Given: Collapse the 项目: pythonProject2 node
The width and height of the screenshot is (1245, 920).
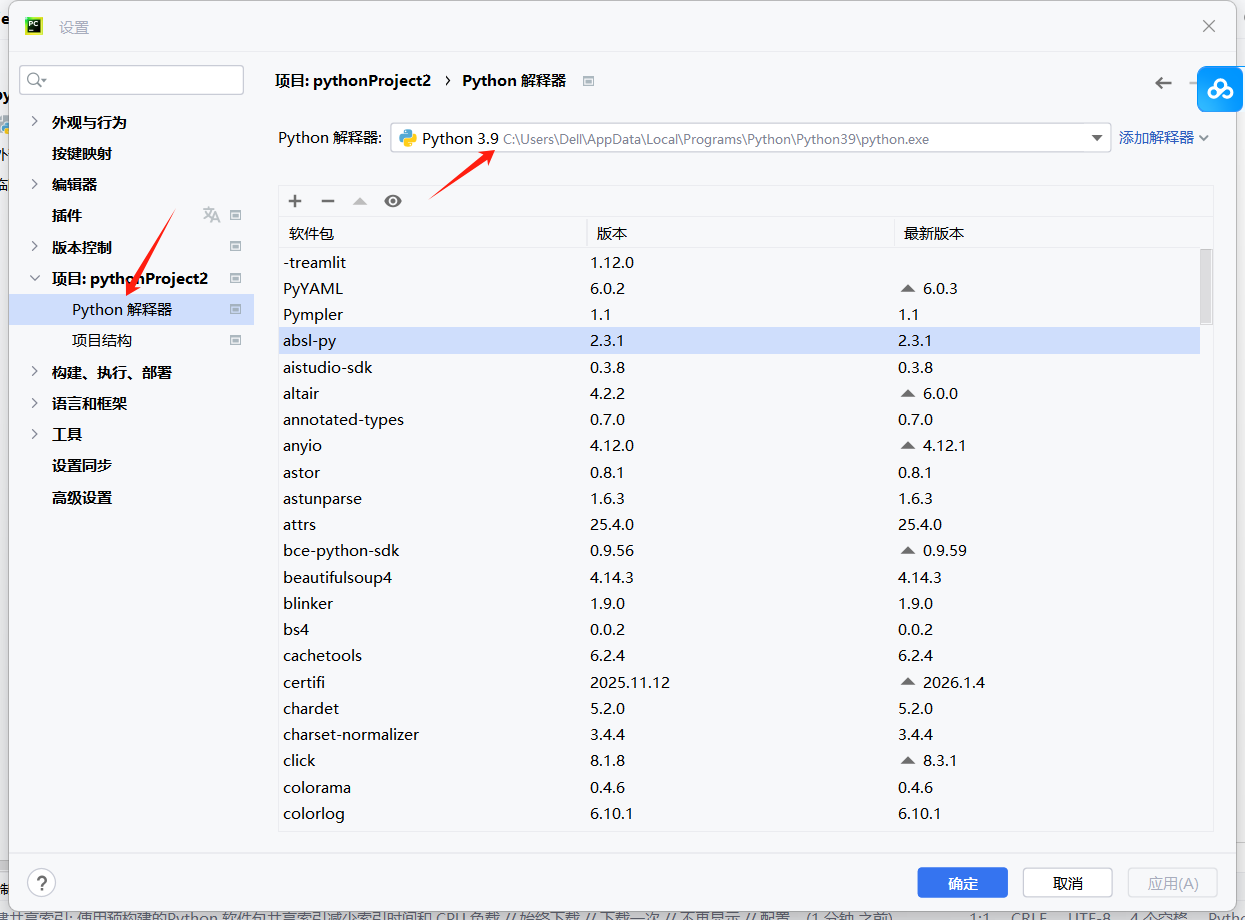Looking at the screenshot, I should [35, 278].
